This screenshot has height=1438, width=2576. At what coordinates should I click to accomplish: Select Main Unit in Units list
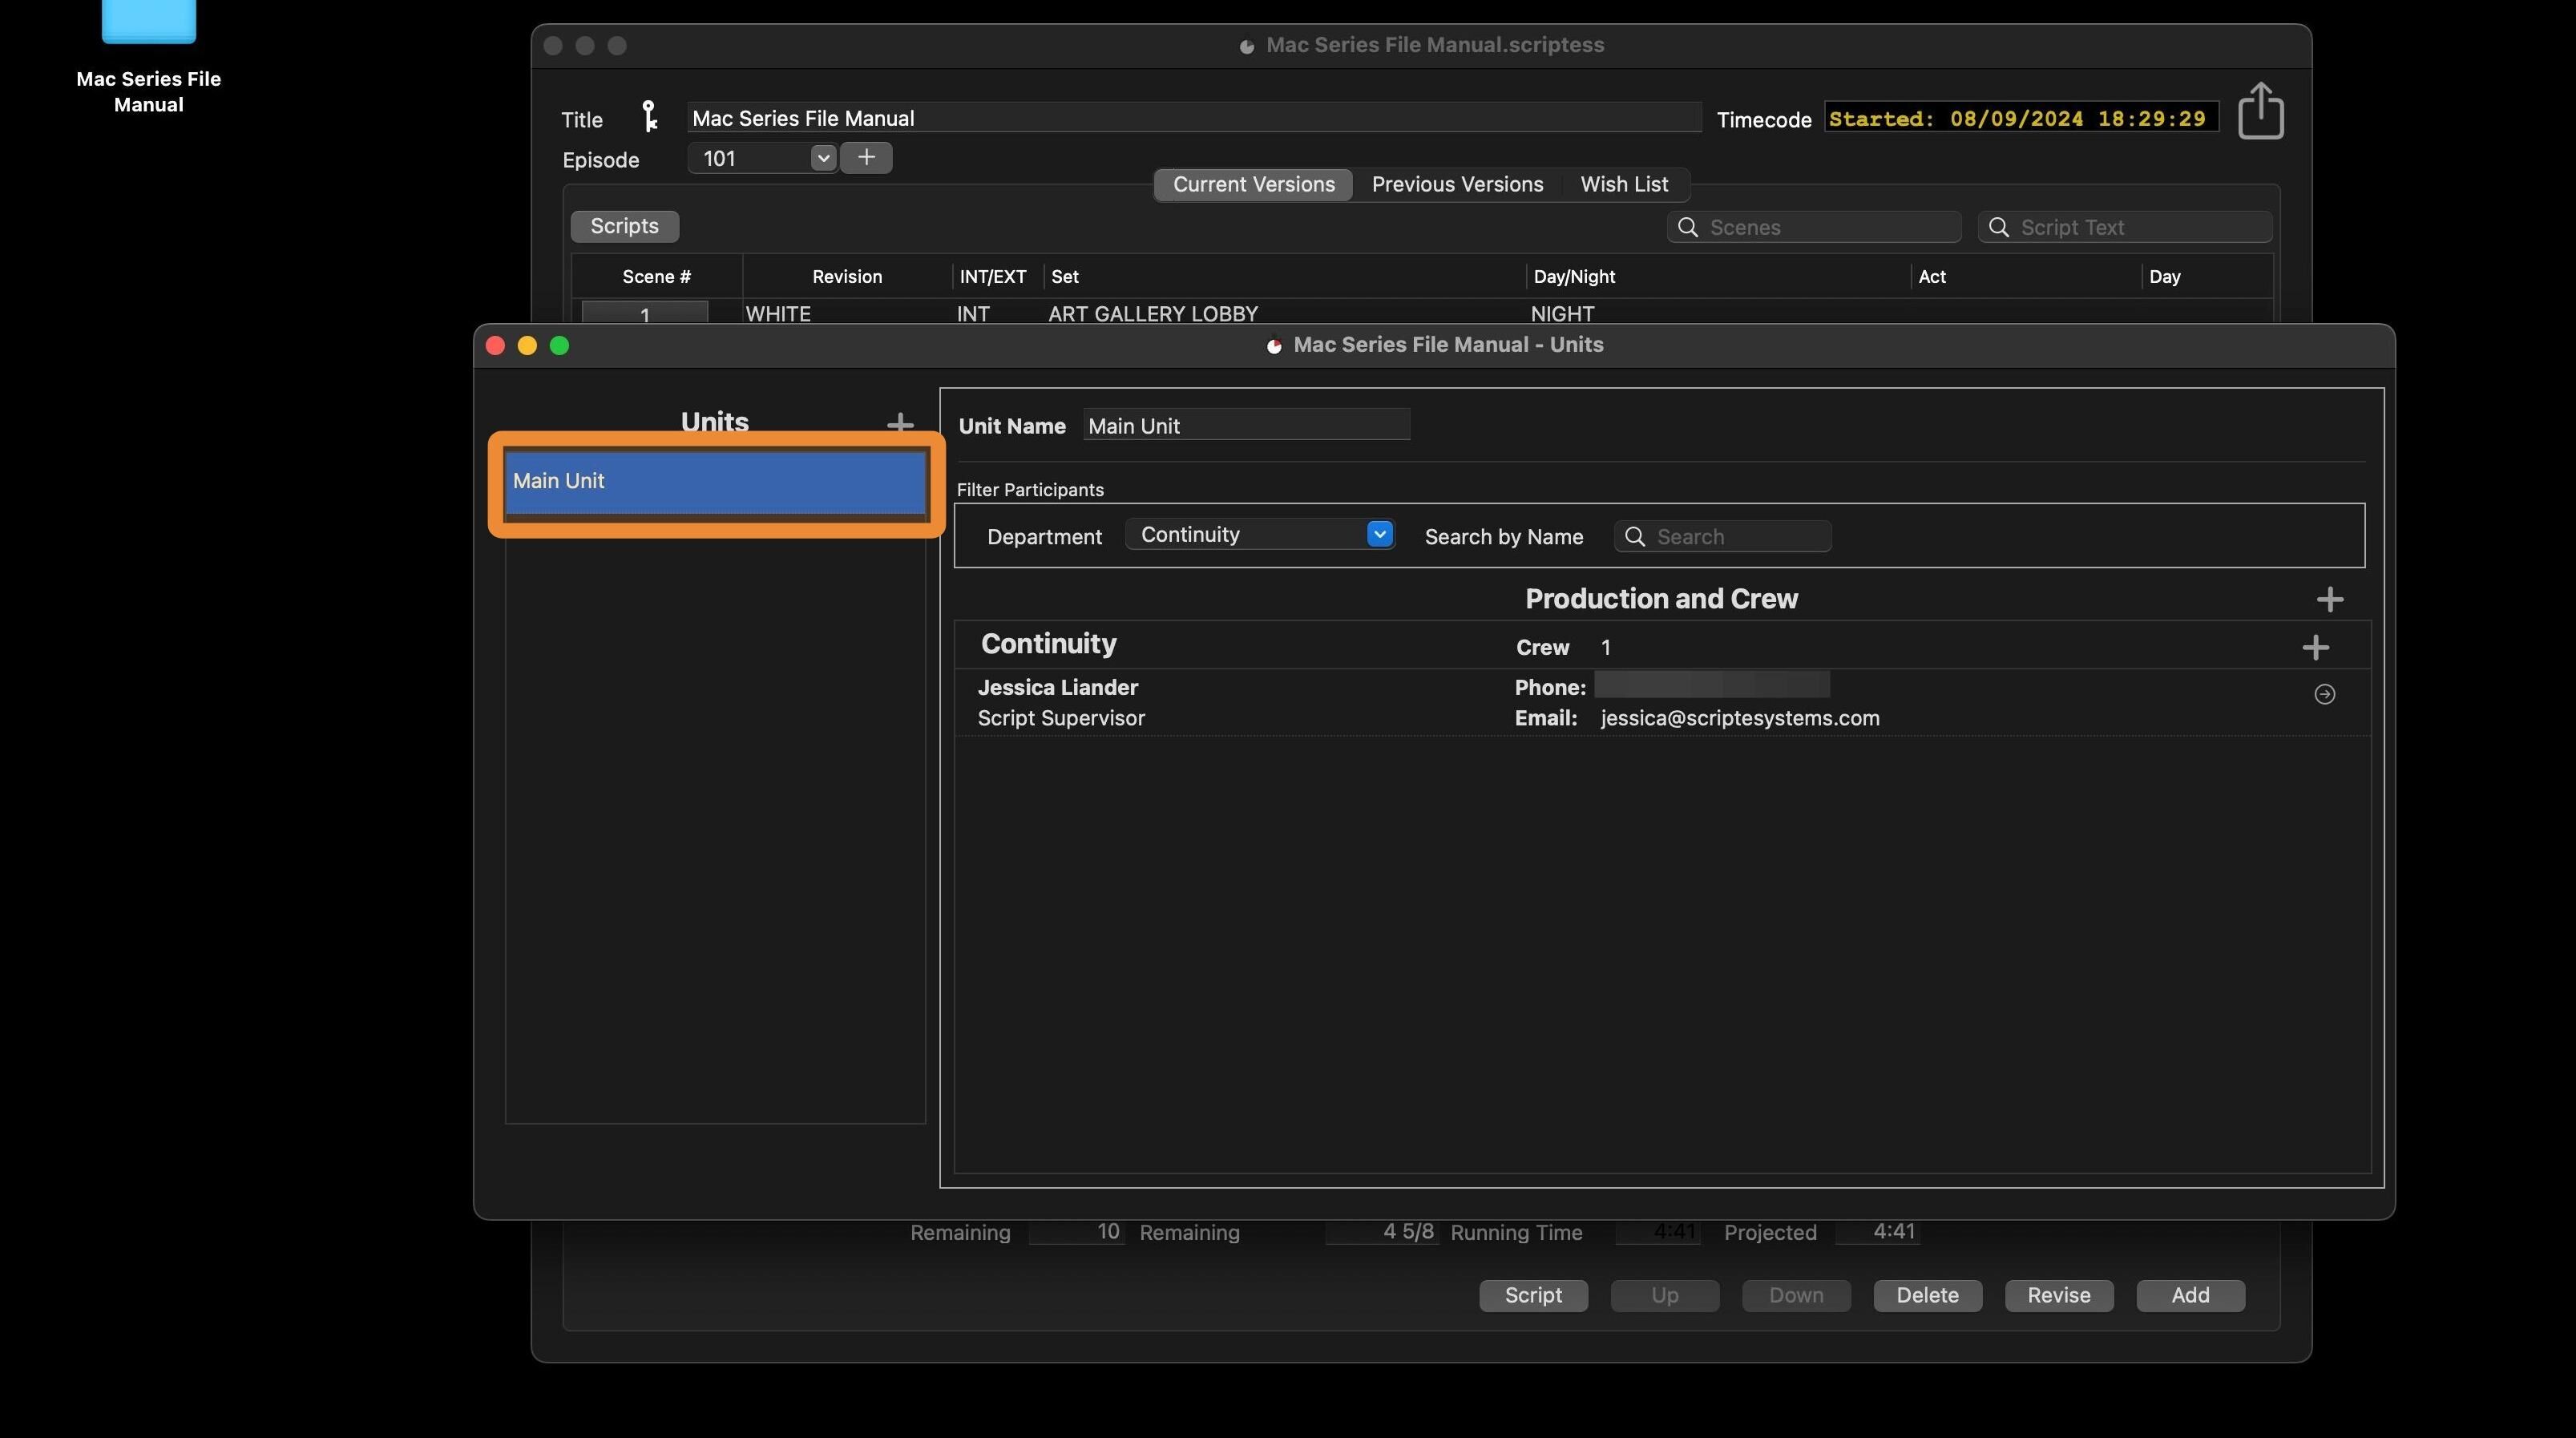pyautogui.click(x=714, y=481)
